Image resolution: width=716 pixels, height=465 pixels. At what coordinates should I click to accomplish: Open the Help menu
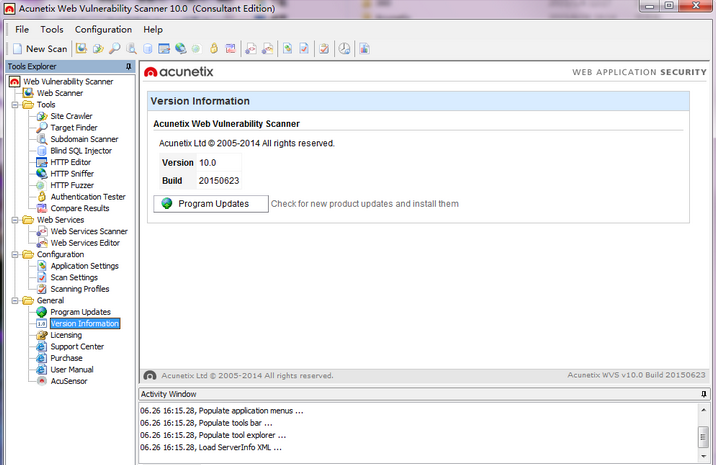click(x=153, y=29)
